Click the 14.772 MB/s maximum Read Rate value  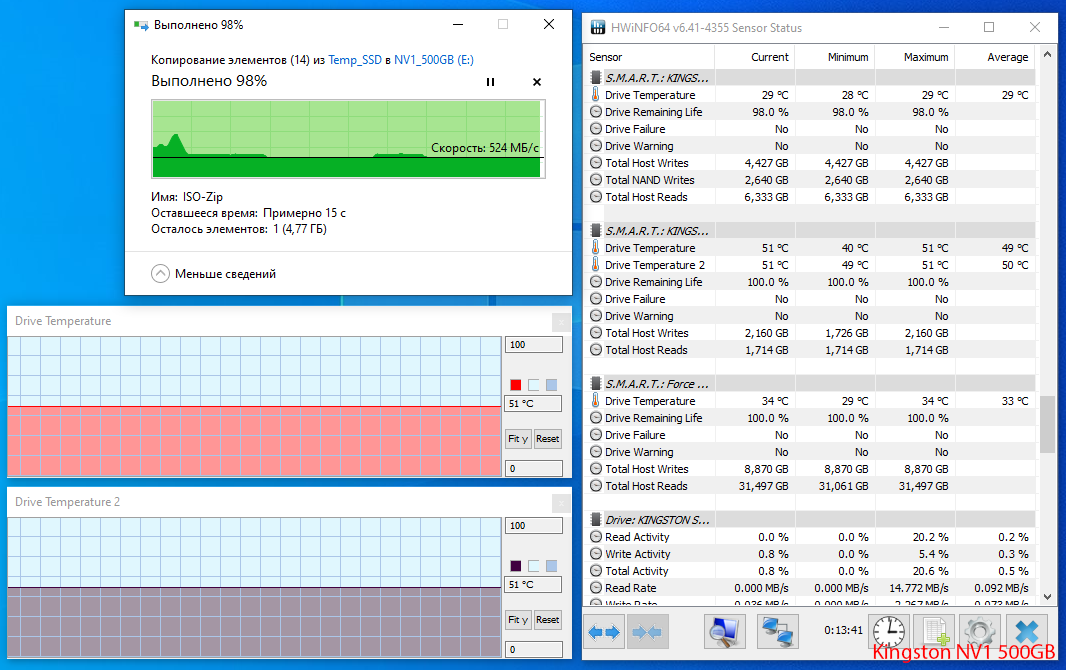[x=918, y=588]
